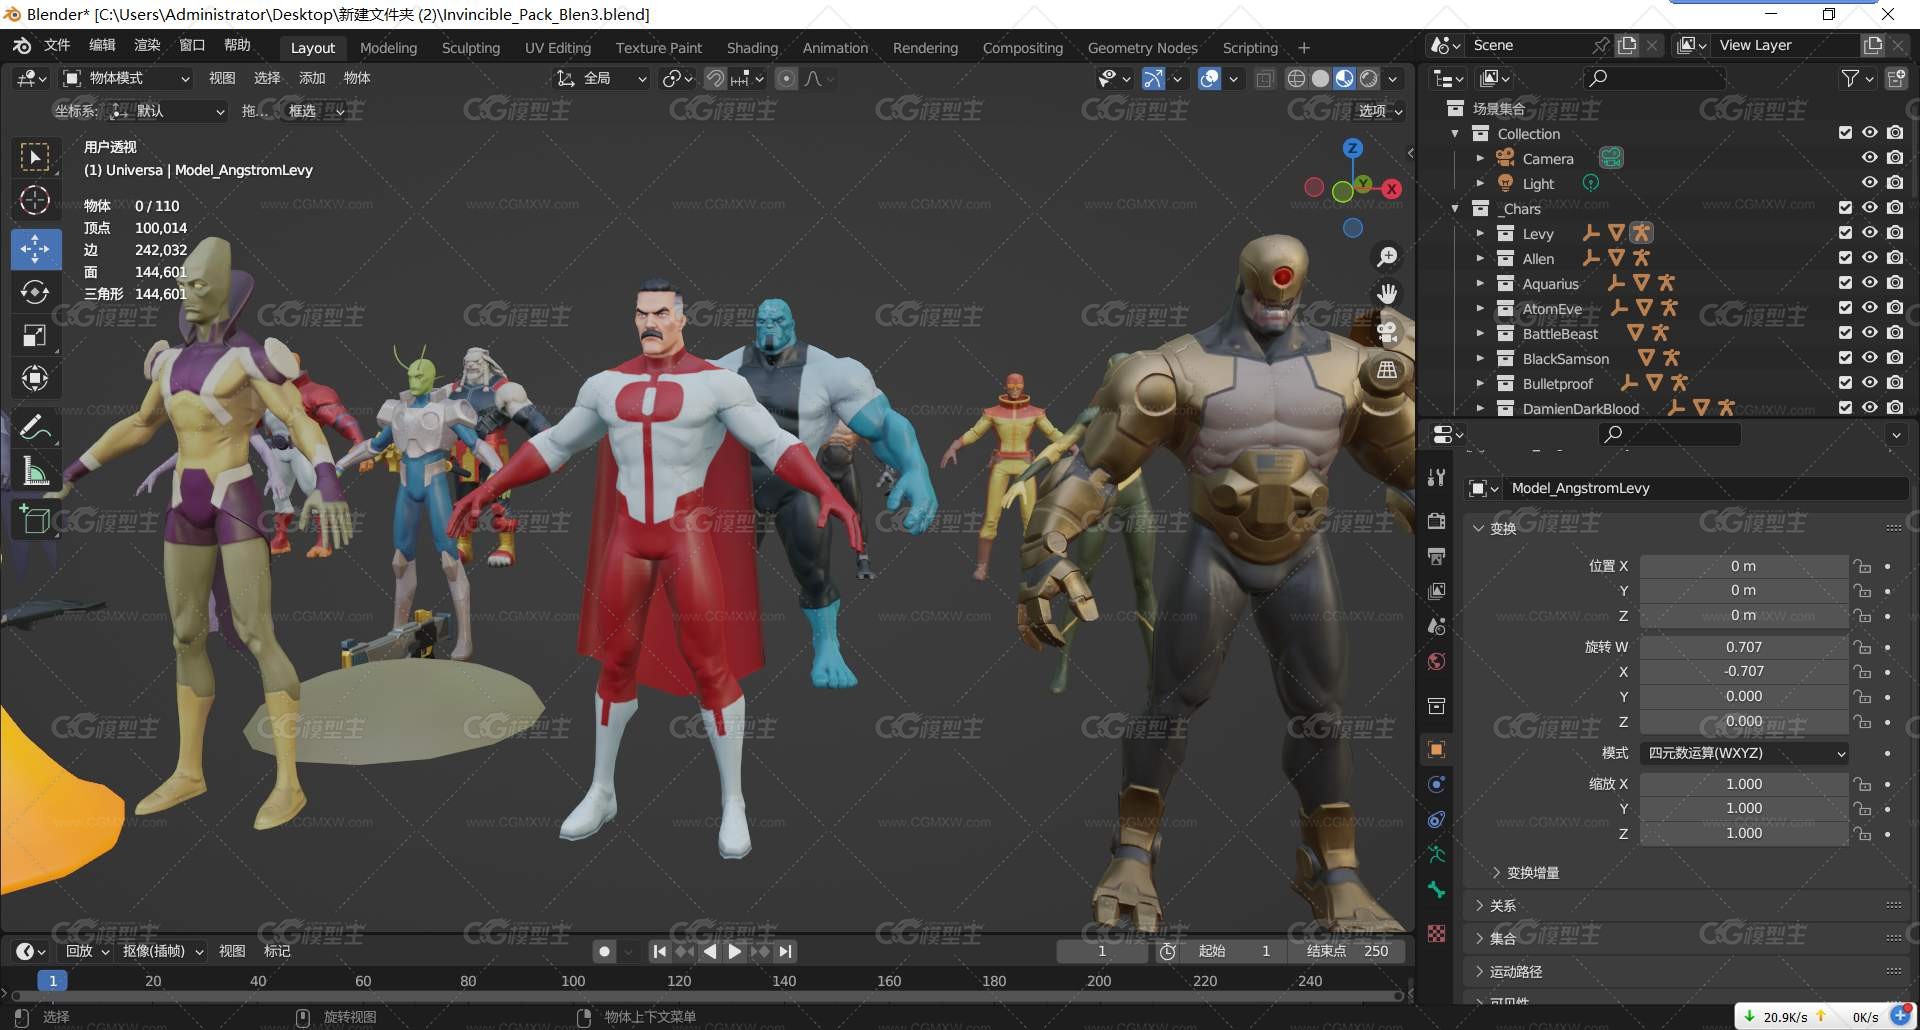Switch to the Sculpting workspace tab
Viewport: 1920px width, 1030px height.
pyautogui.click(x=471, y=48)
